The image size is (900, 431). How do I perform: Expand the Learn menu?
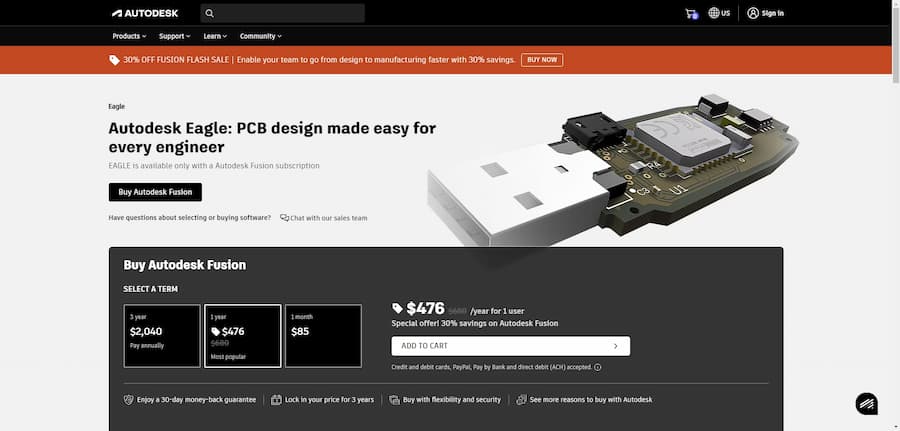tap(215, 36)
